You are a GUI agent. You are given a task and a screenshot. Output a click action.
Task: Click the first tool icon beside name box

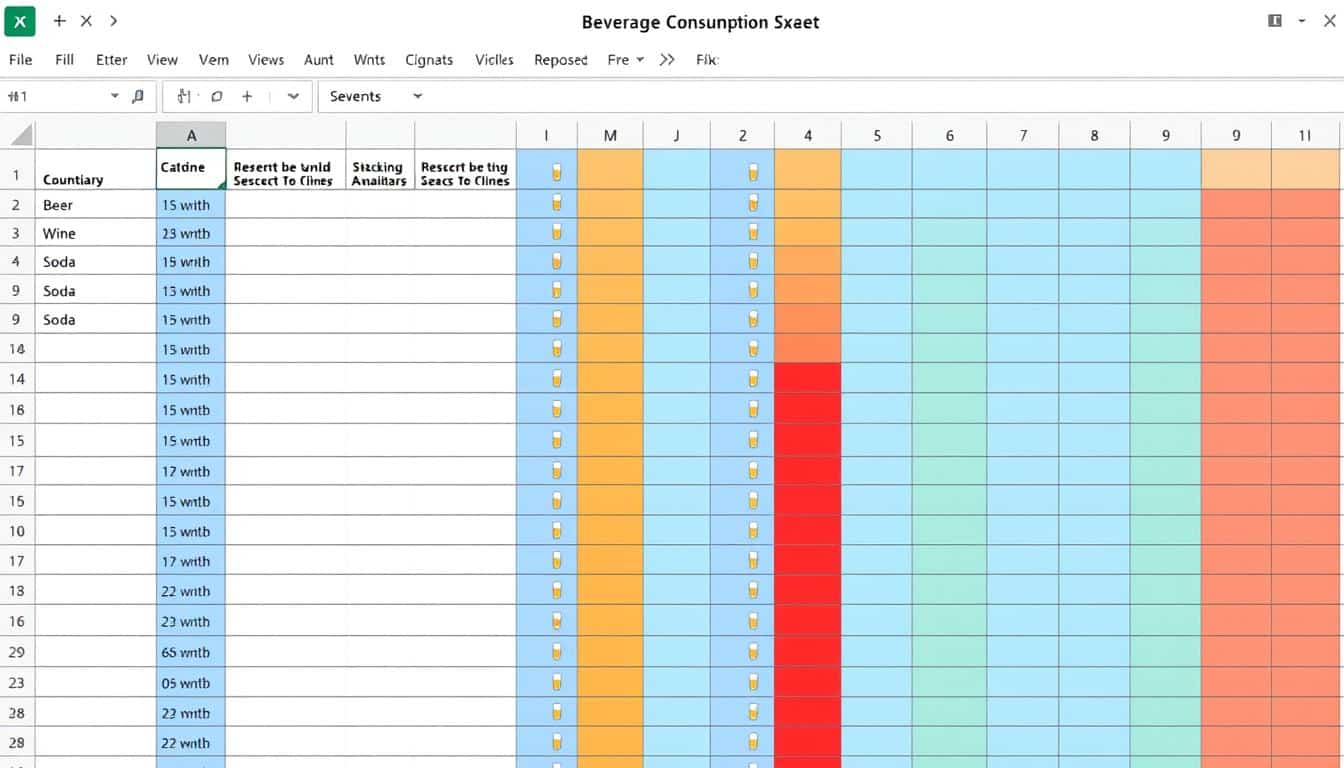click(x=184, y=96)
